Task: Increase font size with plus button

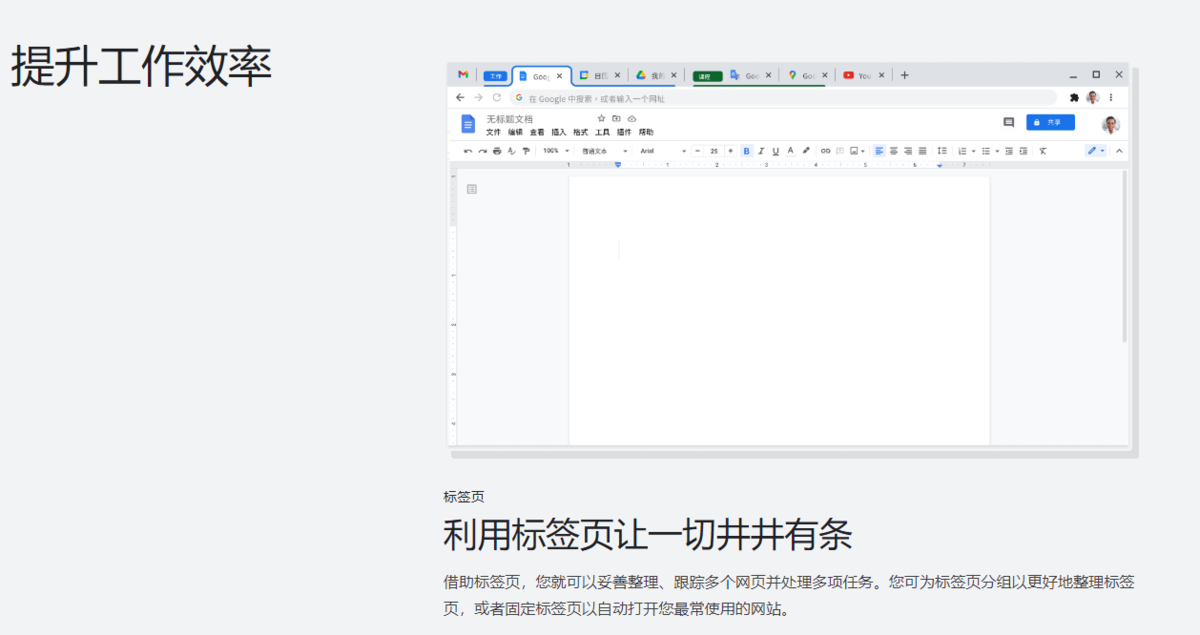Action: click(731, 151)
